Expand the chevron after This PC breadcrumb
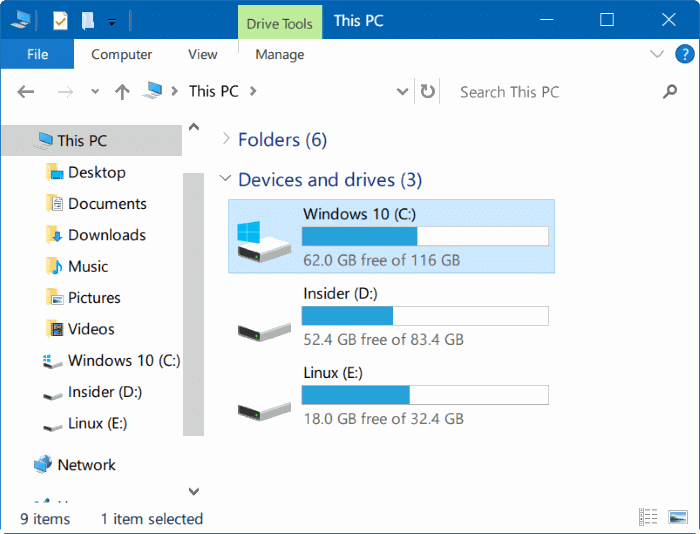 coord(253,92)
